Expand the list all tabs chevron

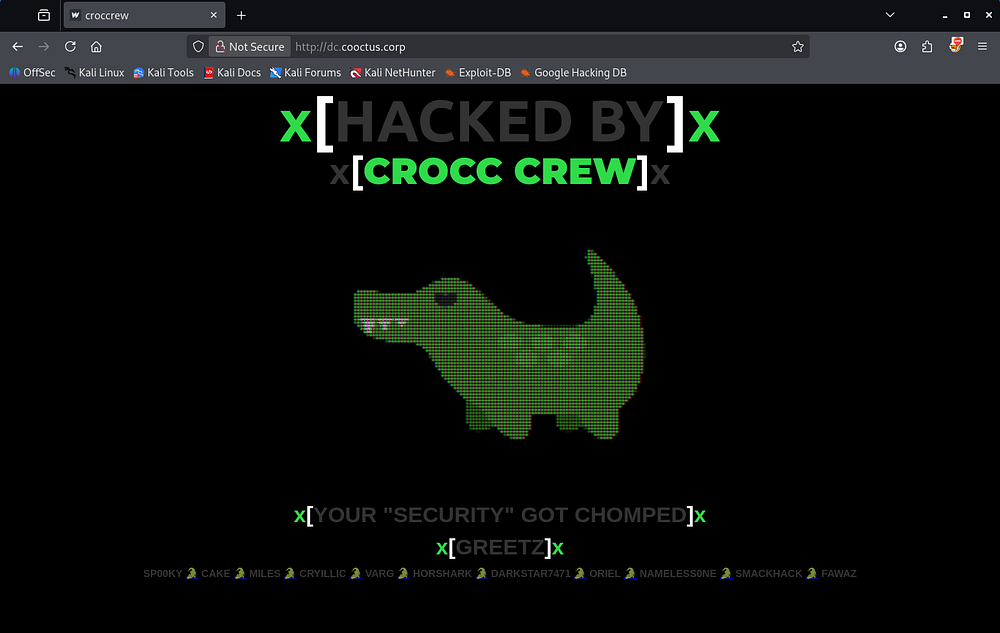click(x=890, y=15)
